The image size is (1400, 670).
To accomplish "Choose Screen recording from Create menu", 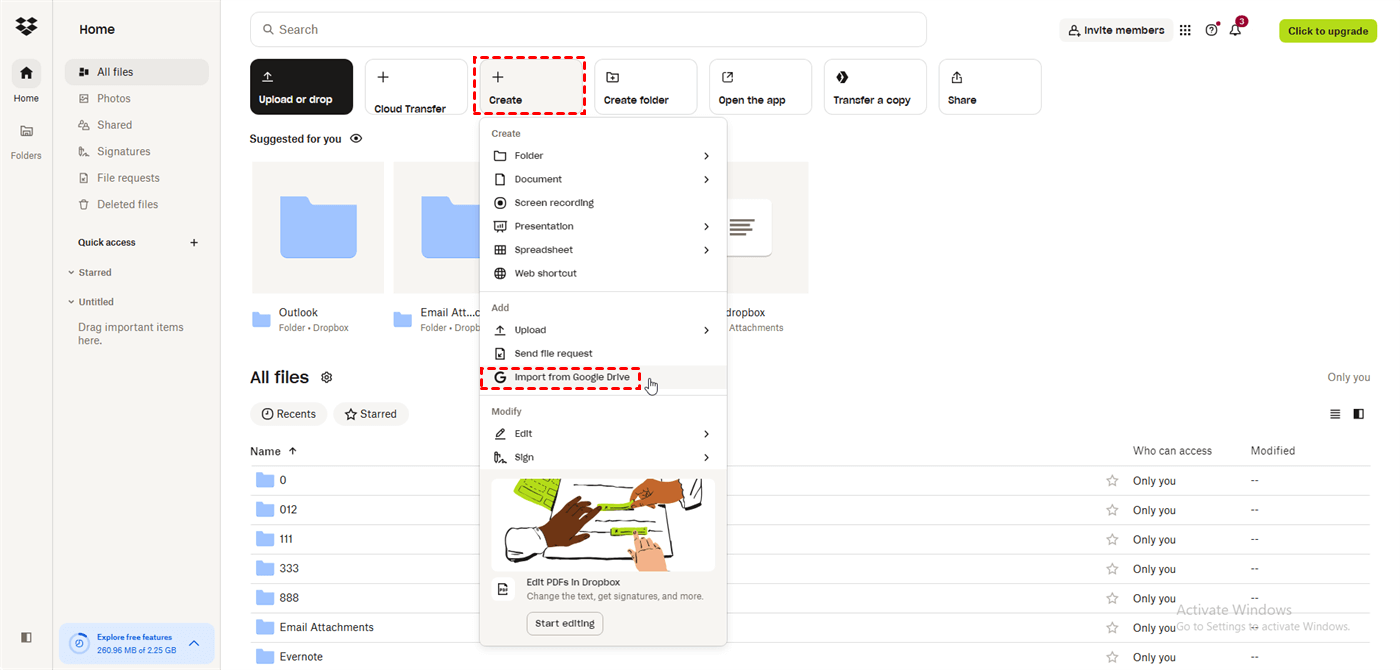I will click(x=603, y=203).
